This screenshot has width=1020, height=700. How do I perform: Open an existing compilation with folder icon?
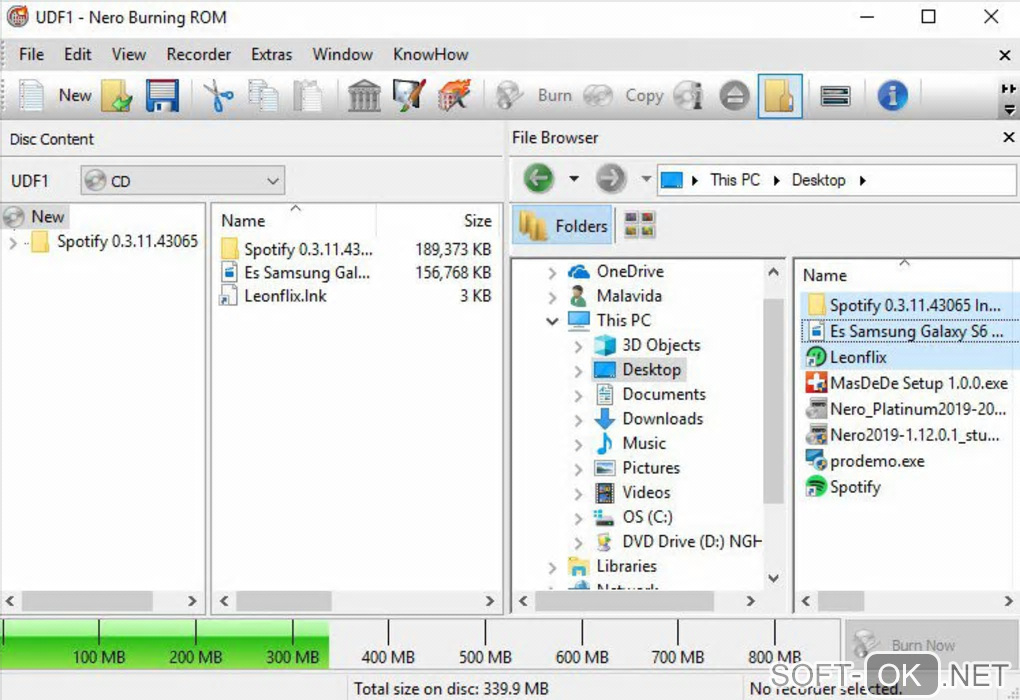(x=117, y=96)
